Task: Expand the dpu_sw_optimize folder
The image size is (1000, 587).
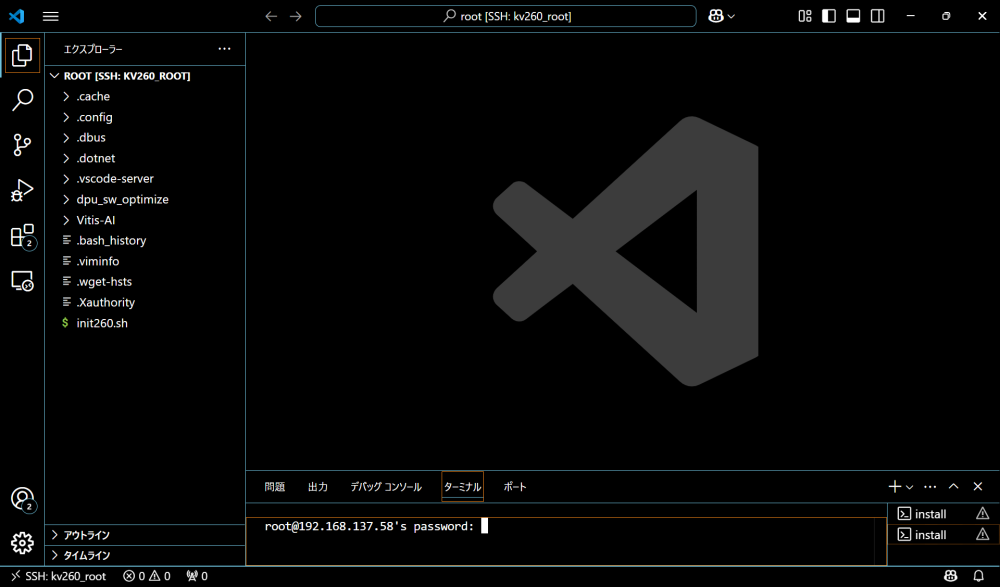Action: pyautogui.click(x=145, y=200)
